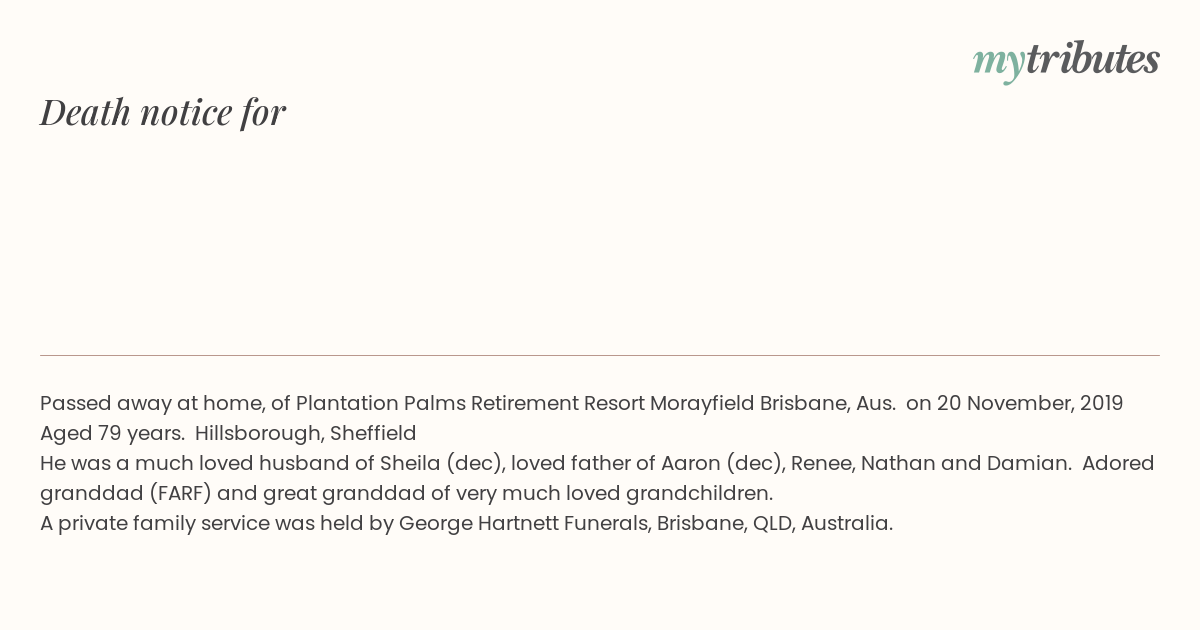Click the 'A private family service' sentence
The image size is (1200, 630).
[x=466, y=523]
